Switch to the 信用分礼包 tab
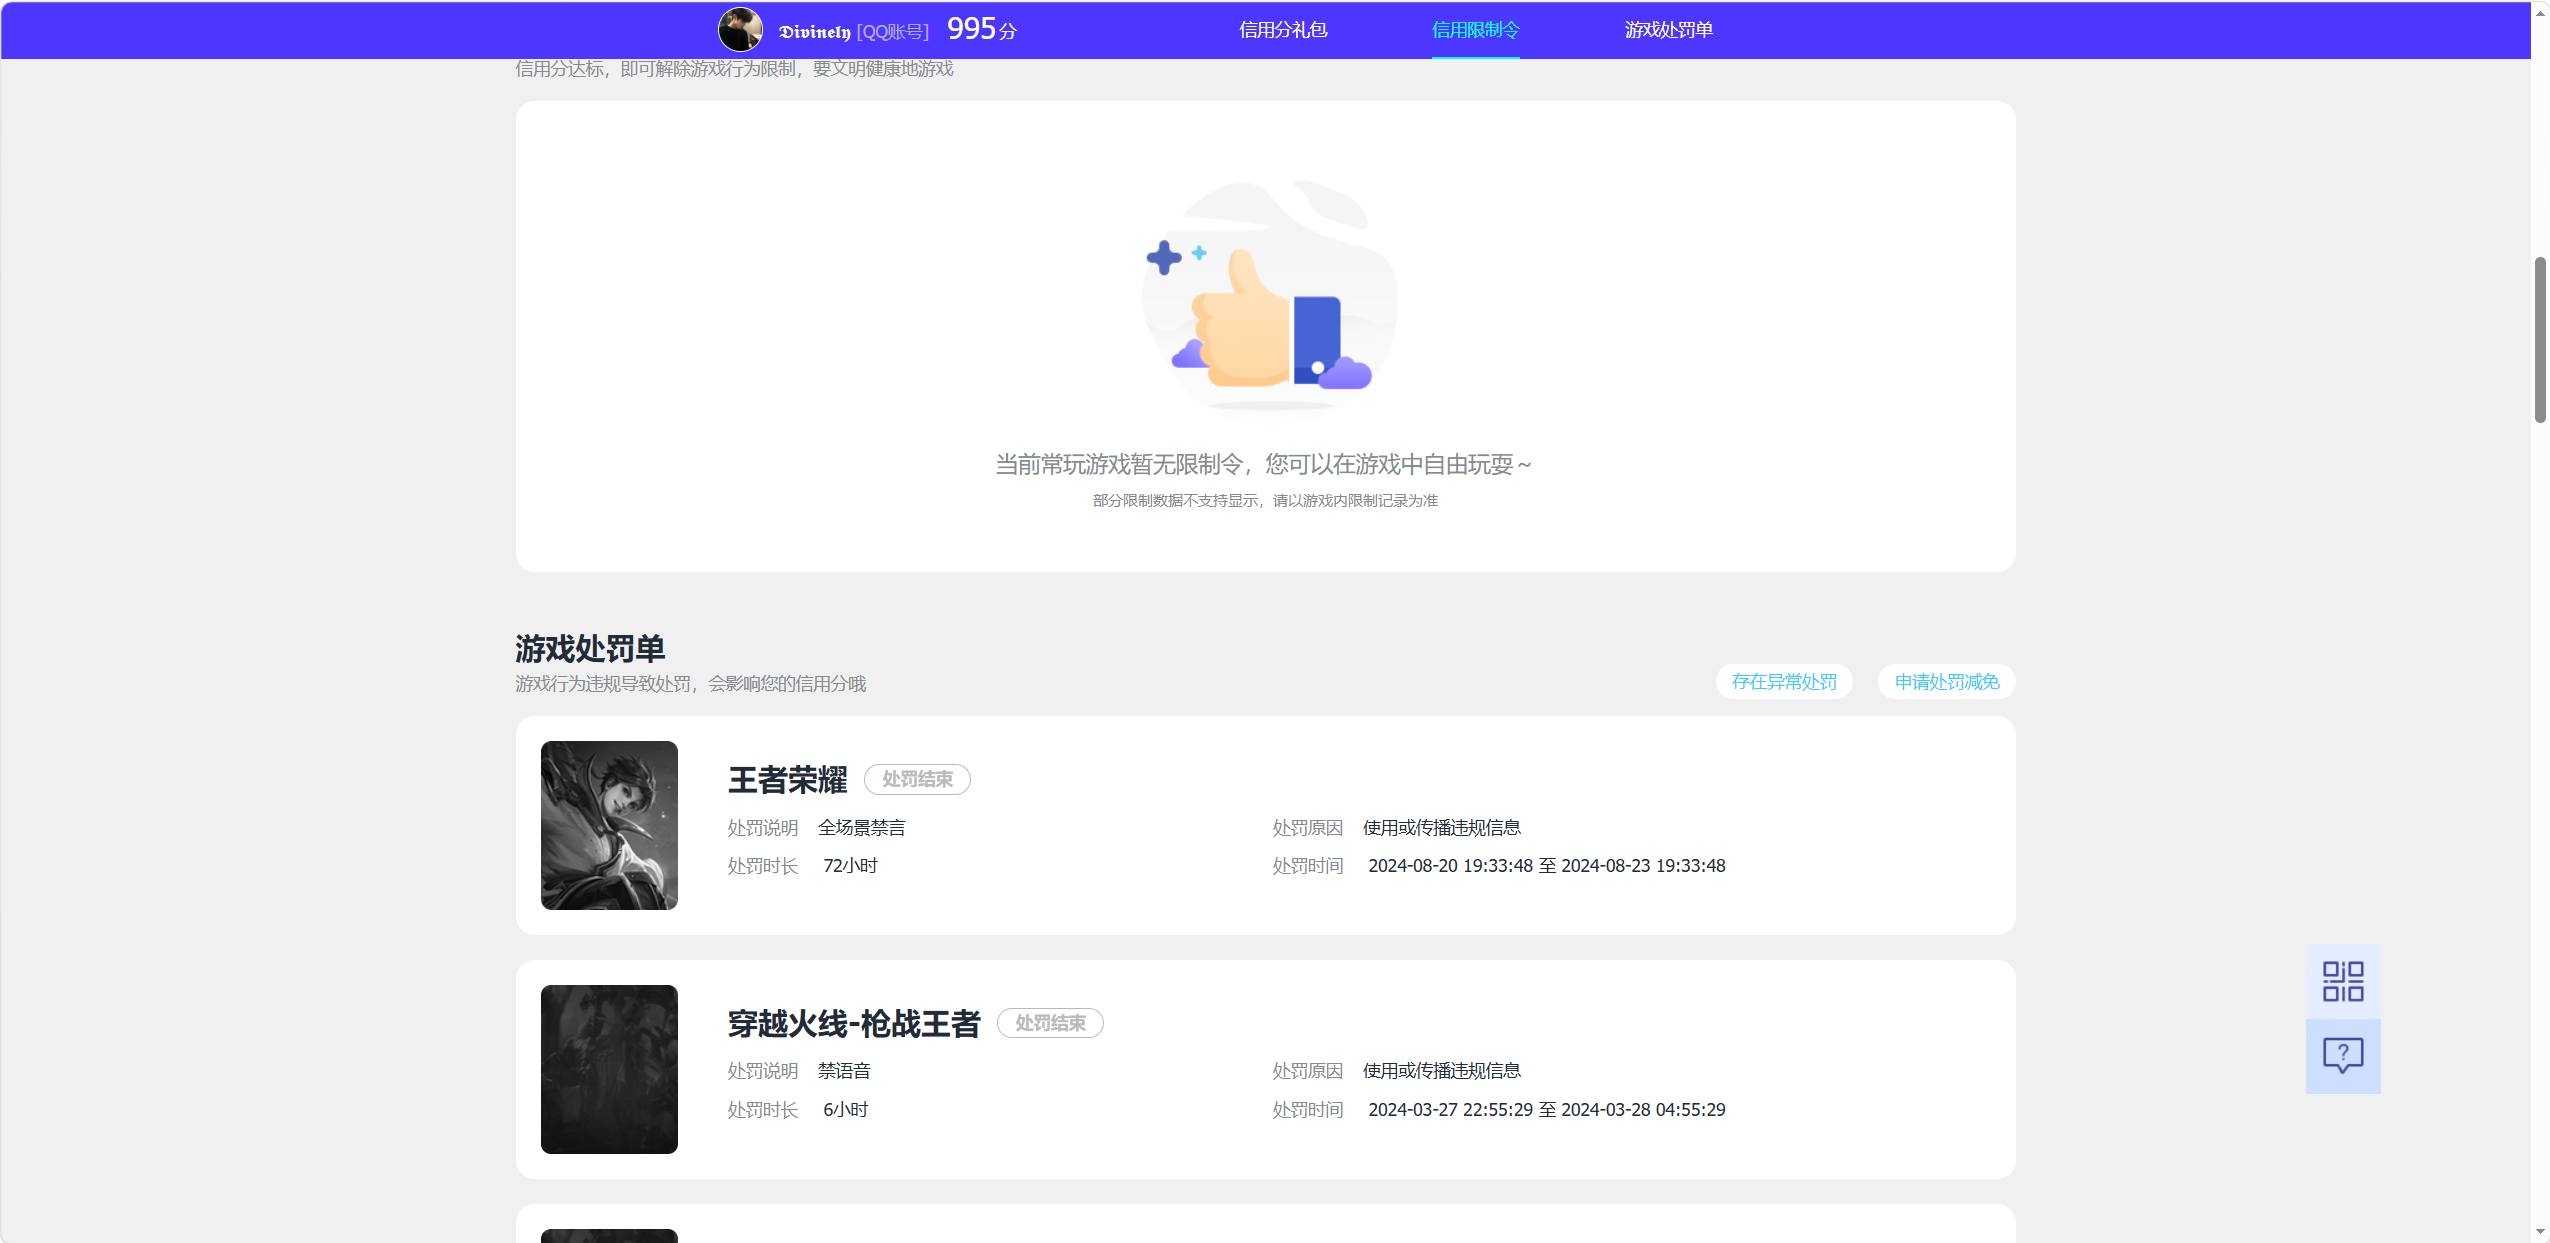2550x1243 pixels. [x=1283, y=30]
